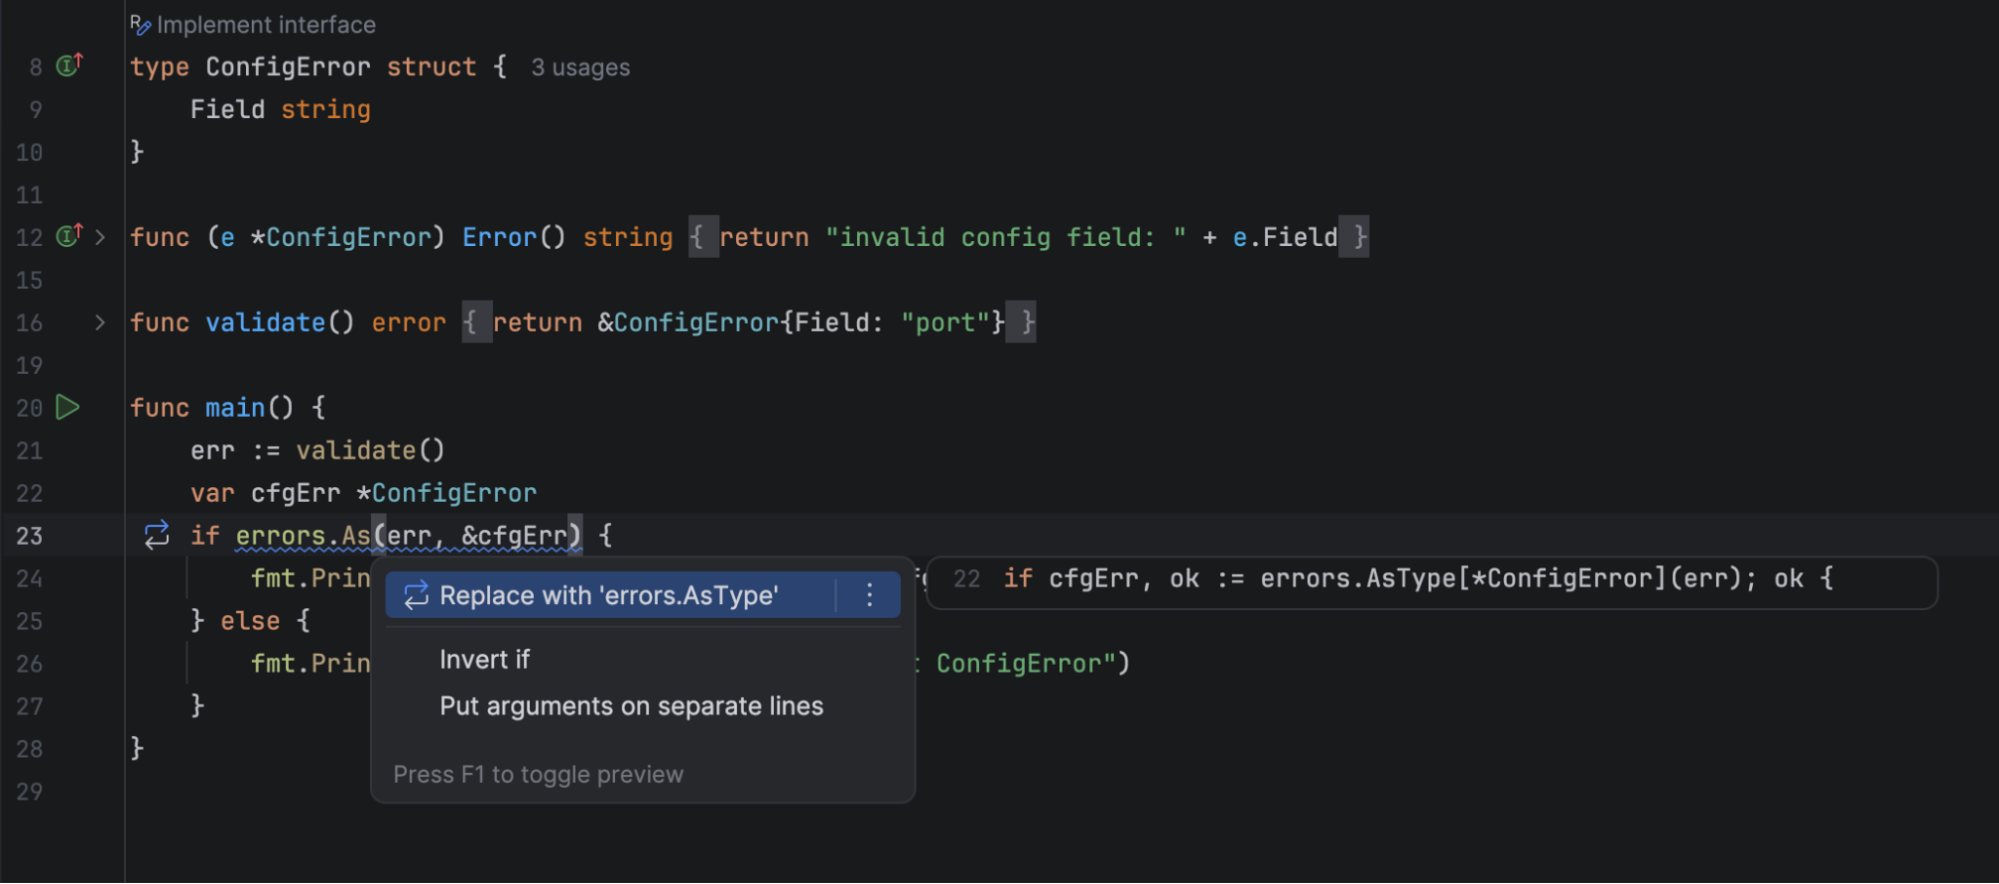Click line number 23 in the gutter
Viewport: 1999px width, 884px height.
[x=30, y=536]
